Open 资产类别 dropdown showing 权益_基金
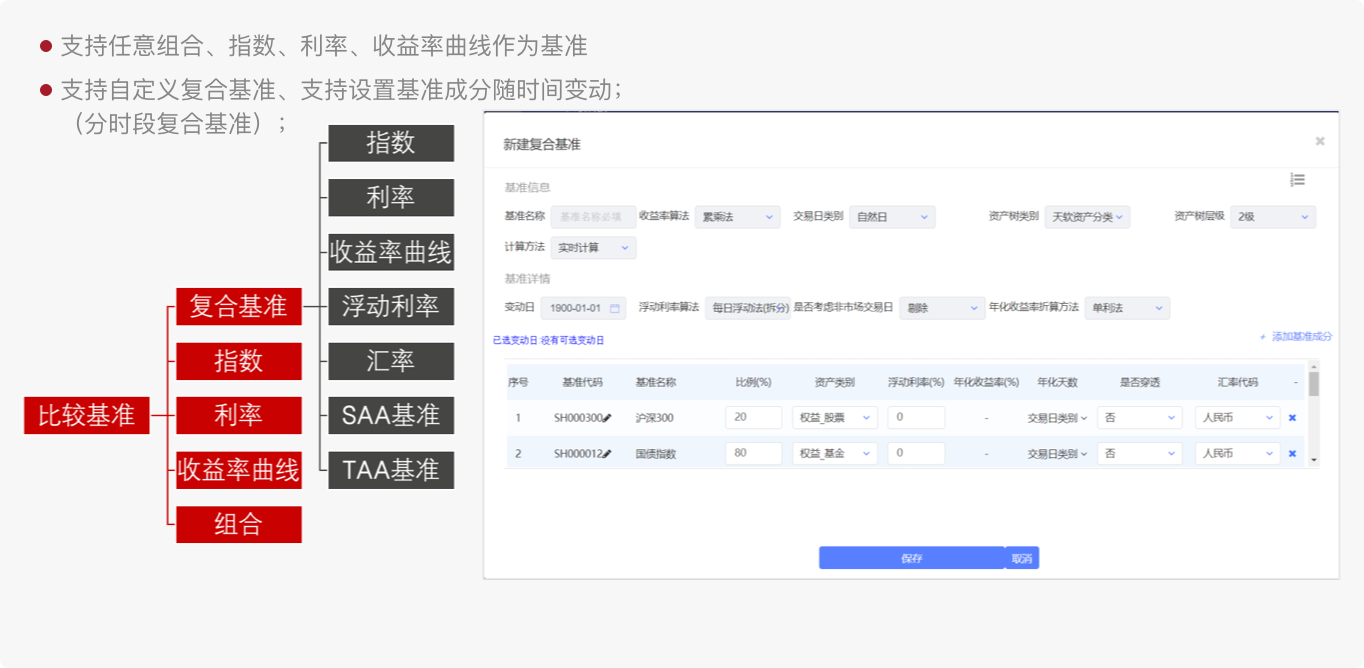This screenshot has width=1364, height=668. tap(834, 453)
